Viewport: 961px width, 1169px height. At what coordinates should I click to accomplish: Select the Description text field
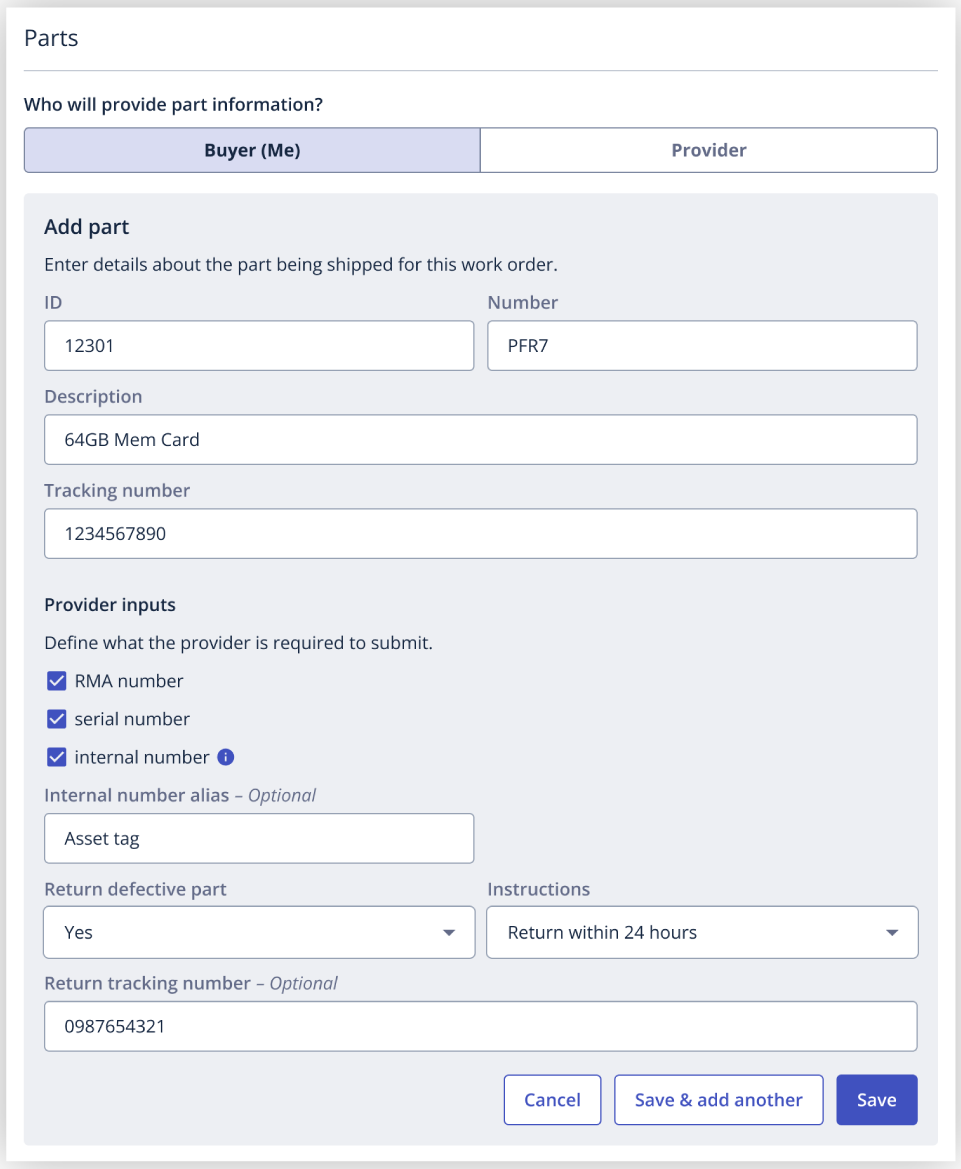[x=481, y=440]
